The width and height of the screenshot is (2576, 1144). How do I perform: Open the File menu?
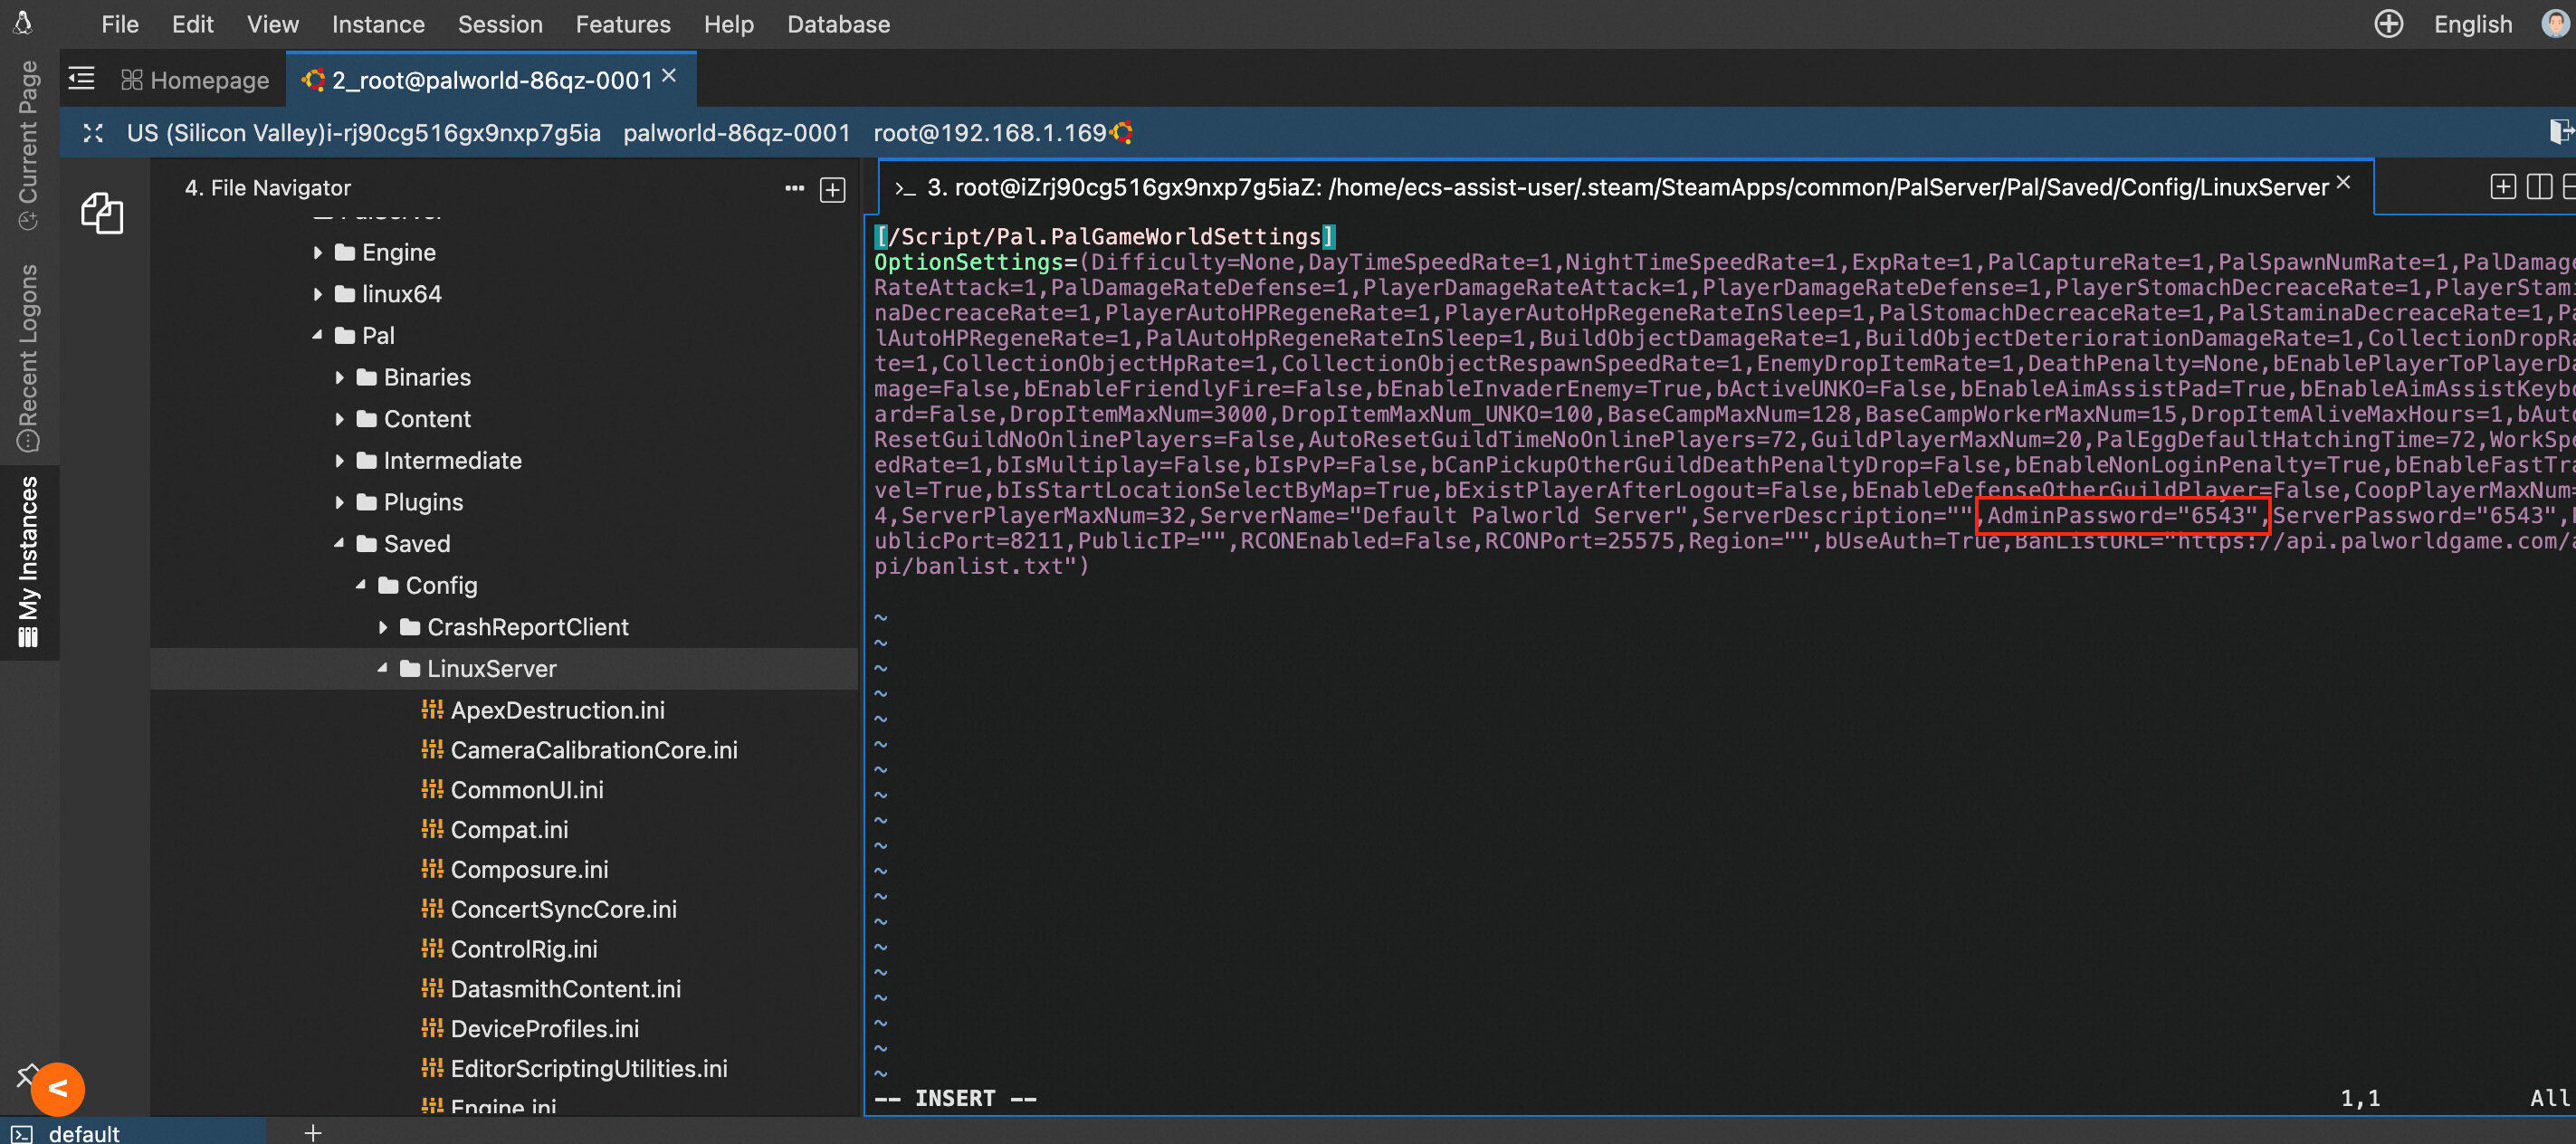(120, 24)
